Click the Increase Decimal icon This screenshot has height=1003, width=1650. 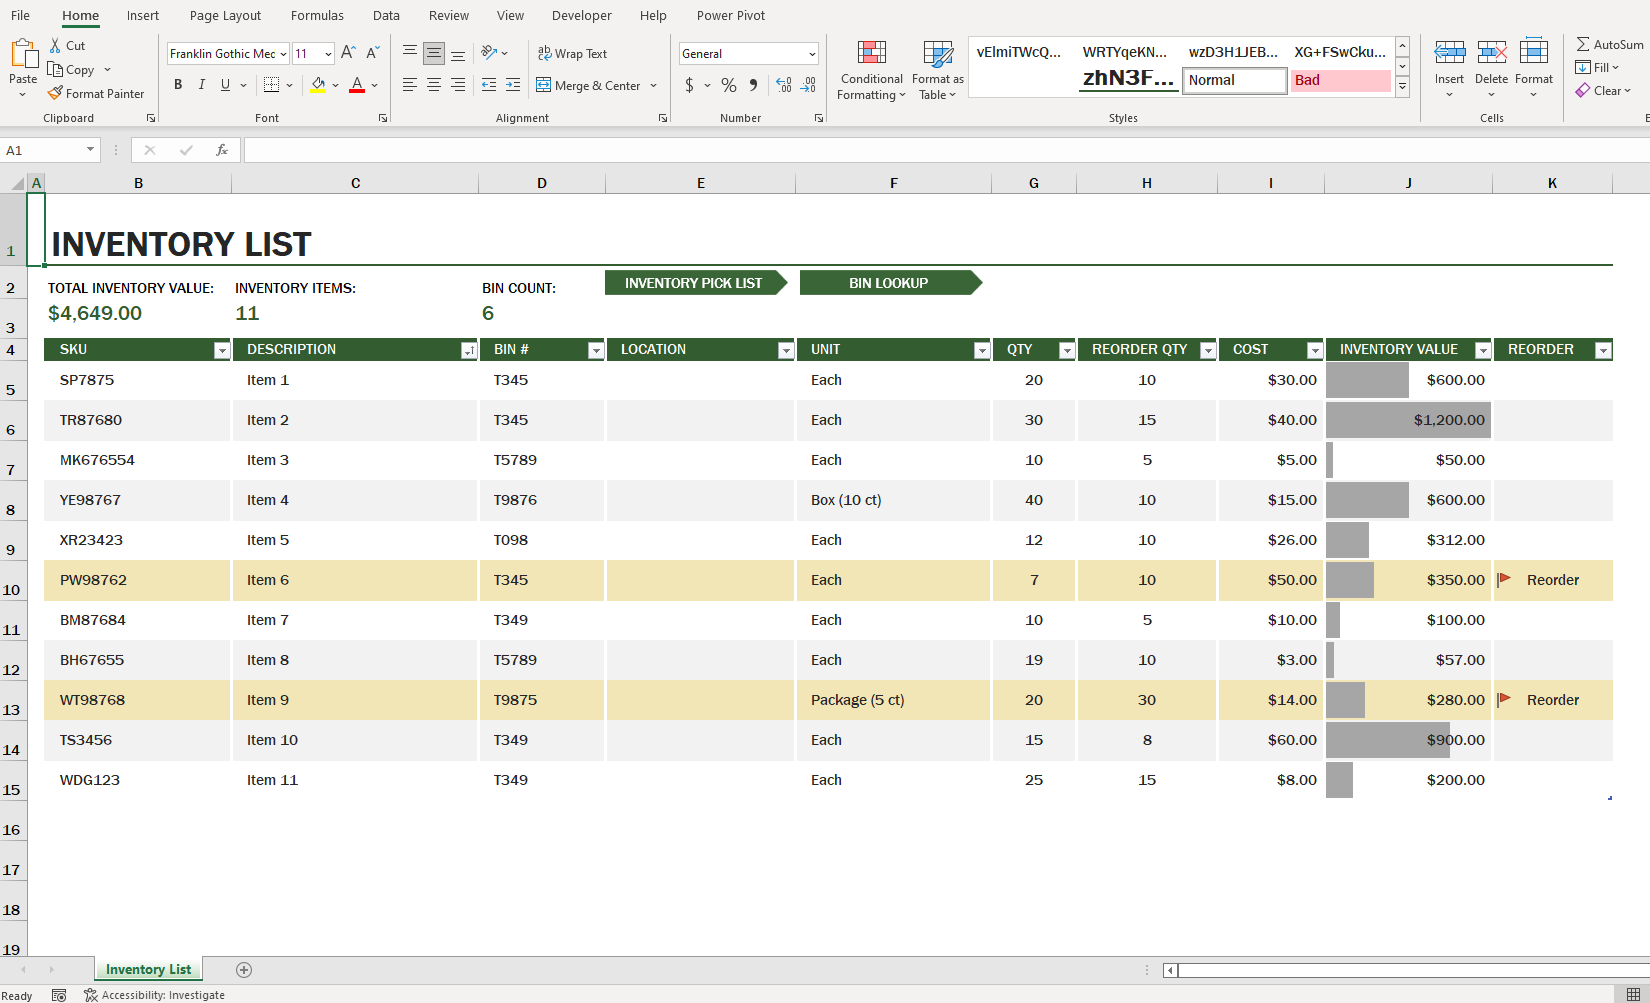point(783,86)
